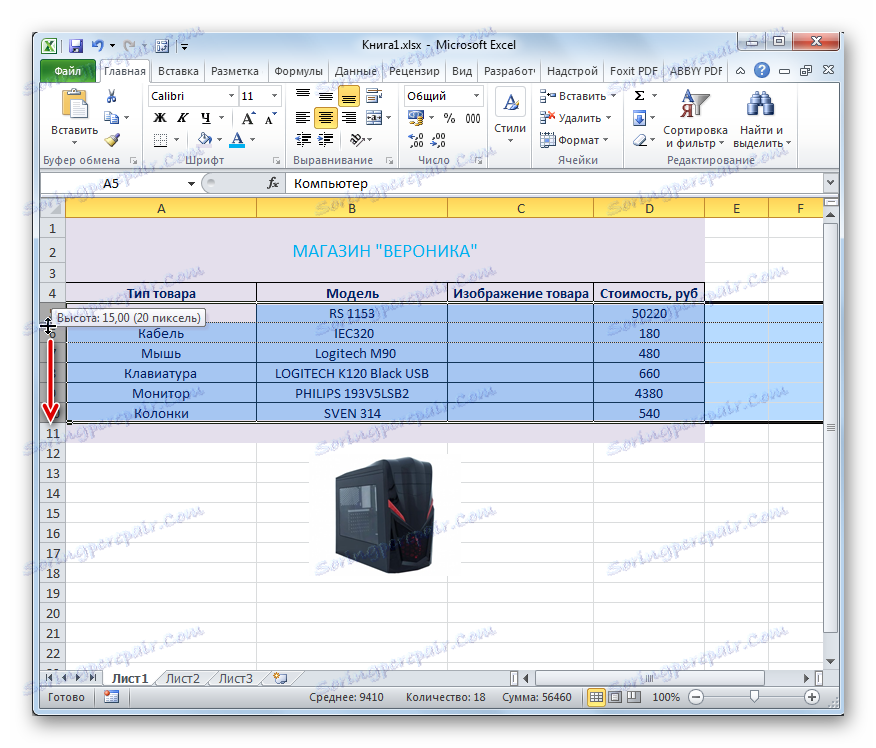Switch to the Формулы ribbon tab
This screenshot has width=876, height=748.
point(298,71)
